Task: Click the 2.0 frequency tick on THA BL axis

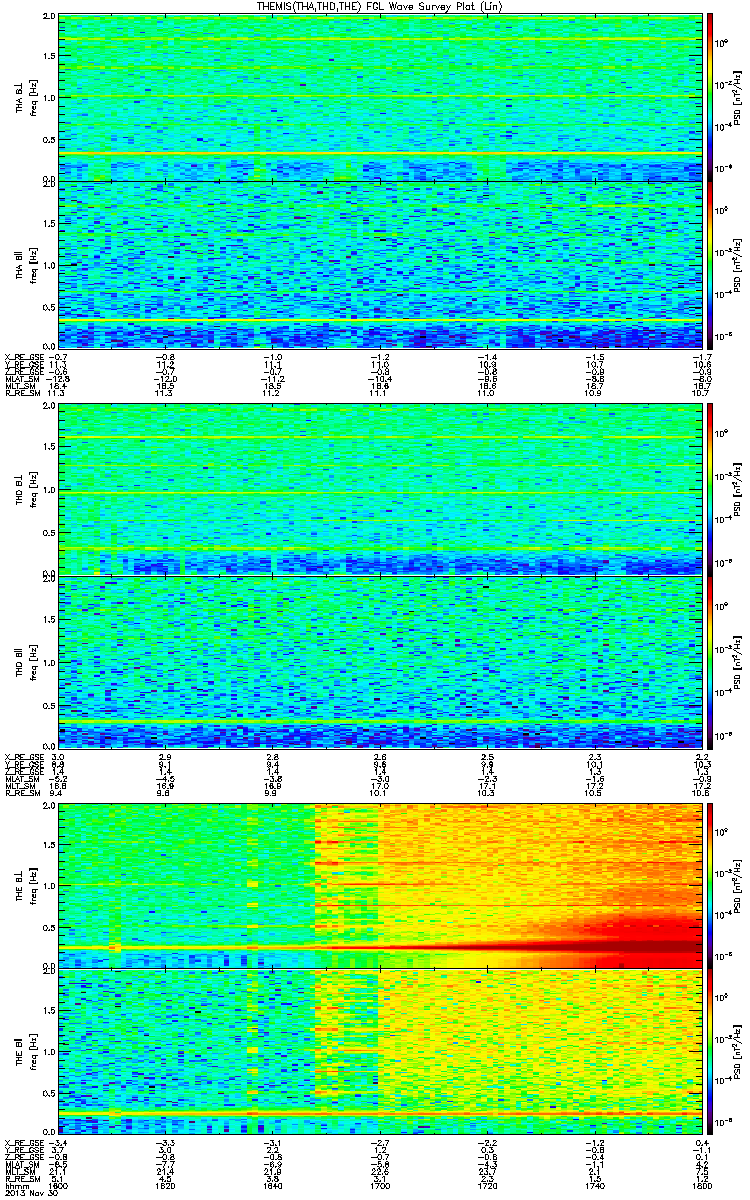Action: (x=49, y=18)
